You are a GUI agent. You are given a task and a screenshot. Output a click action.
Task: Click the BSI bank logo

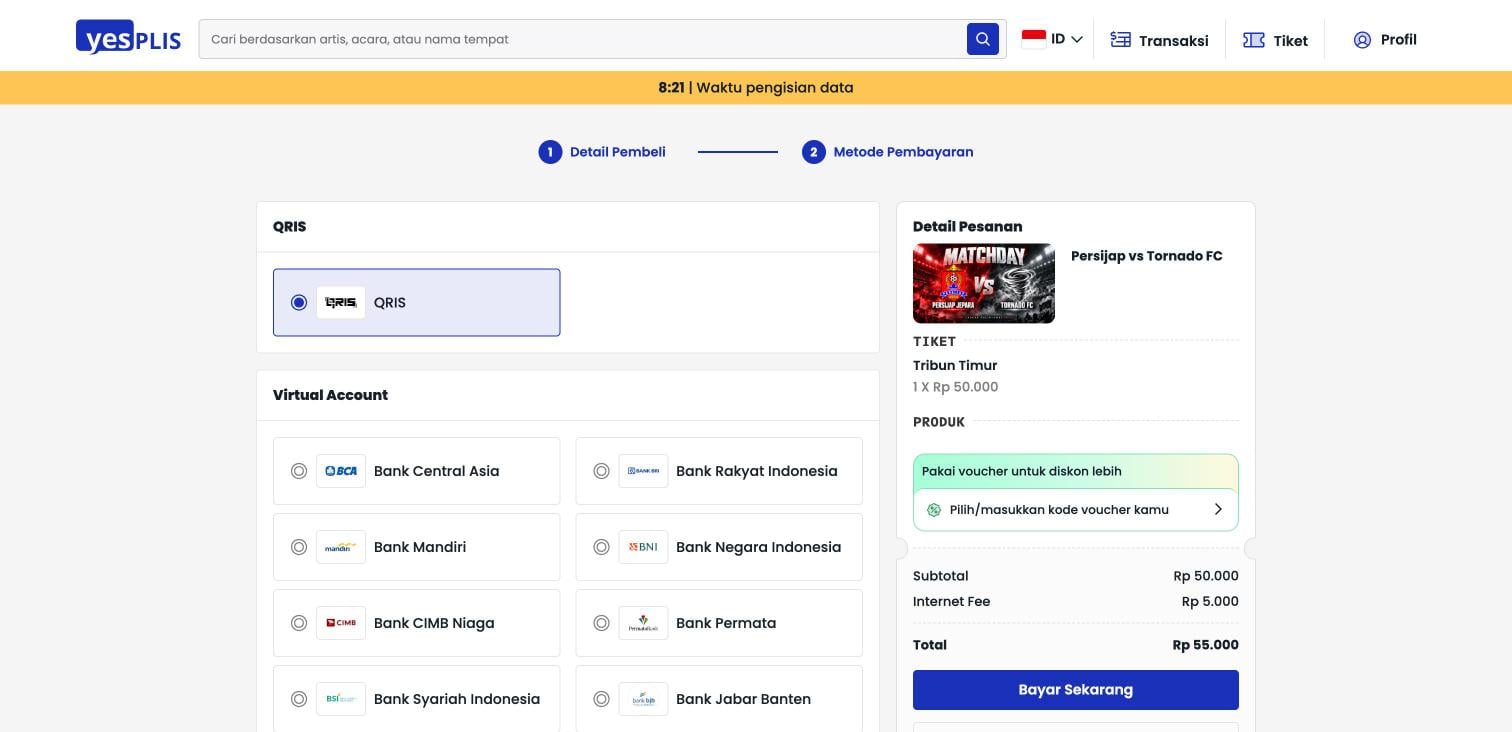click(x=341, y=699)
